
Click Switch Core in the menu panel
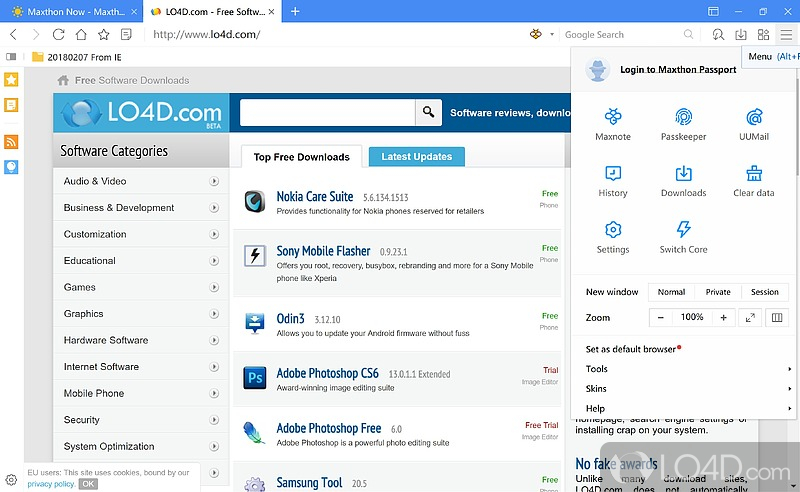(x=683, y=237)
